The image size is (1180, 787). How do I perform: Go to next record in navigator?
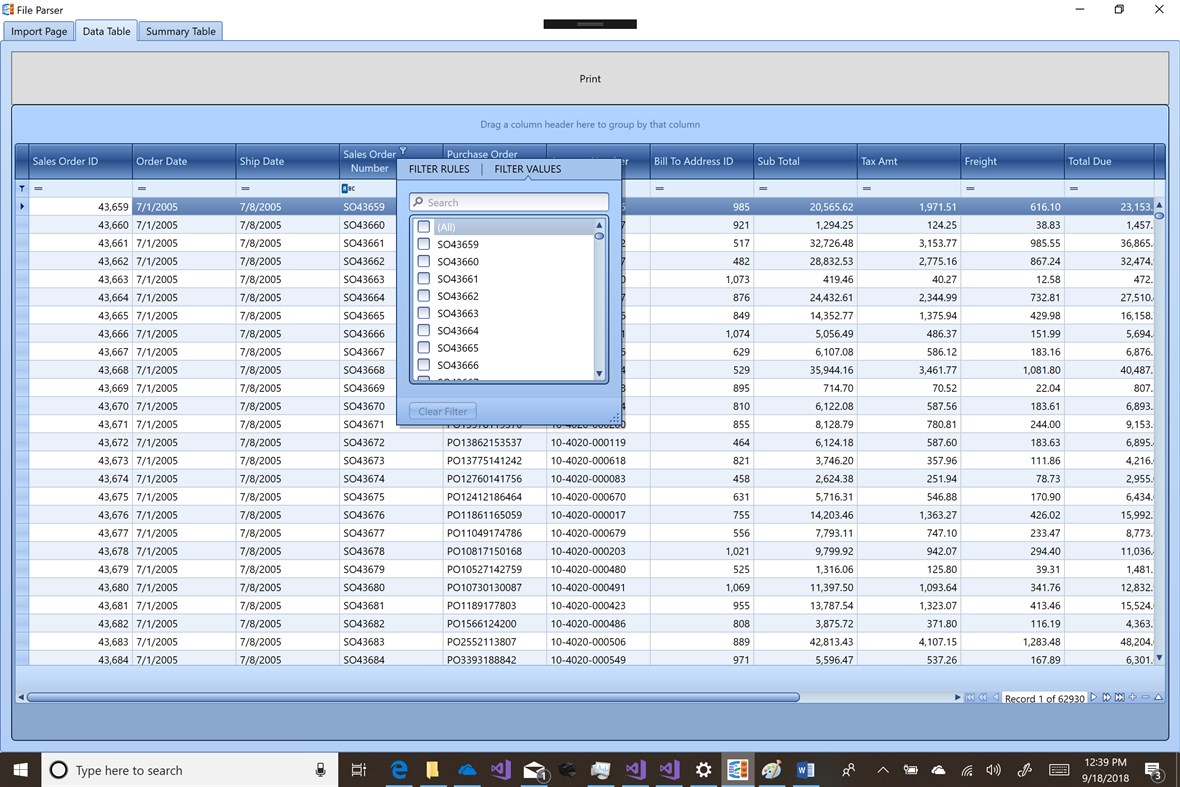(1093, 697)
